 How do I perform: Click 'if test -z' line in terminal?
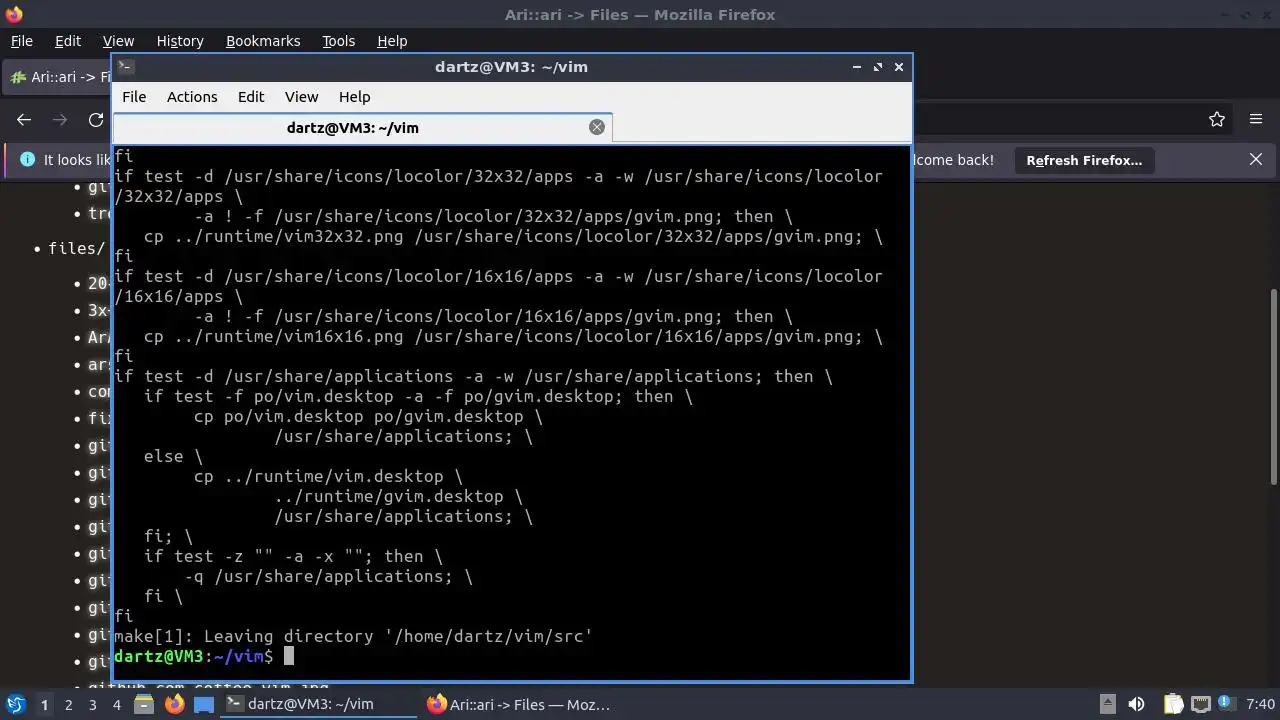[x=293, y=556]
